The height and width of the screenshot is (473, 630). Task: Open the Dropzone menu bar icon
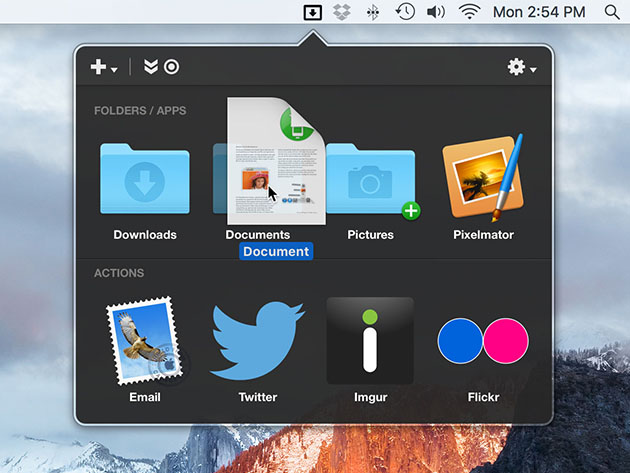(312, 12)
